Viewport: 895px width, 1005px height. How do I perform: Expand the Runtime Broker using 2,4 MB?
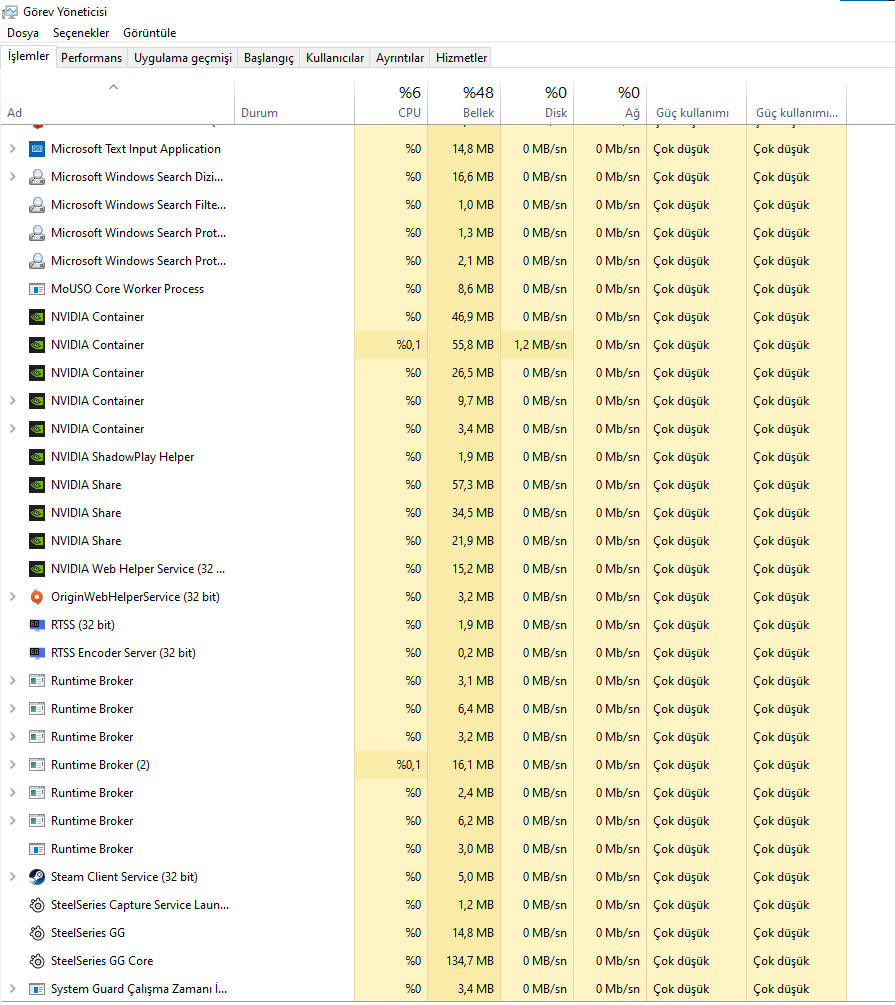click(x=12, y=793)
